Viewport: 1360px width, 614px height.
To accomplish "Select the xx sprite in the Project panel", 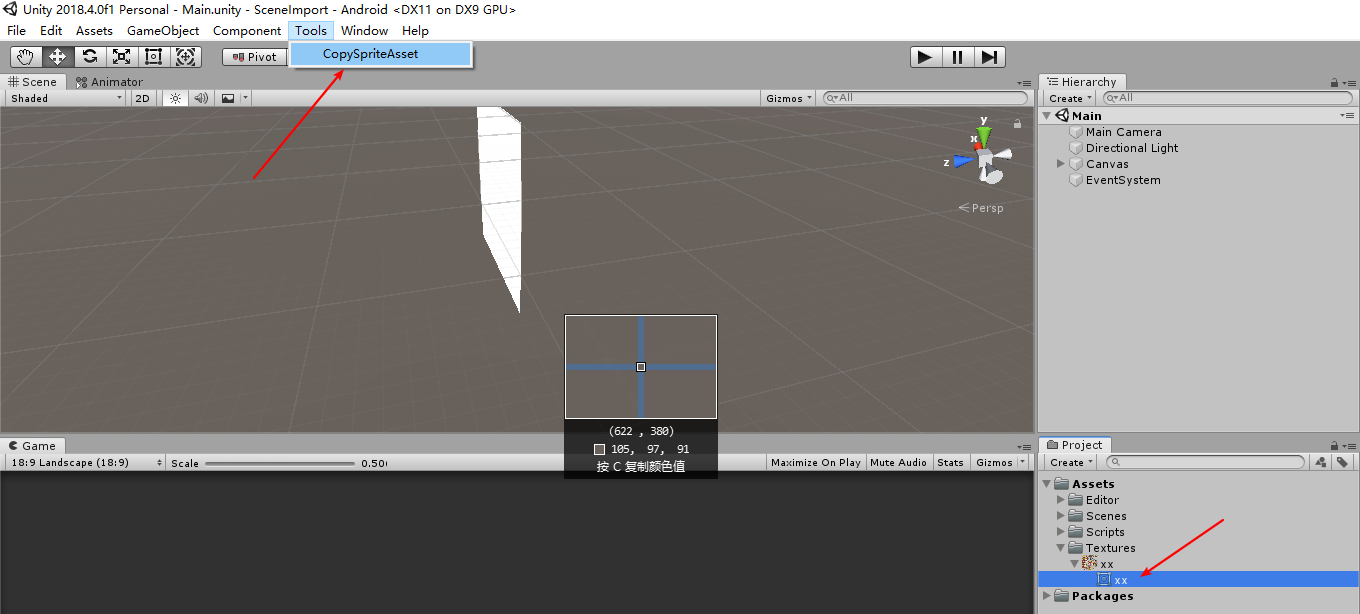I will coord(1120,579).
